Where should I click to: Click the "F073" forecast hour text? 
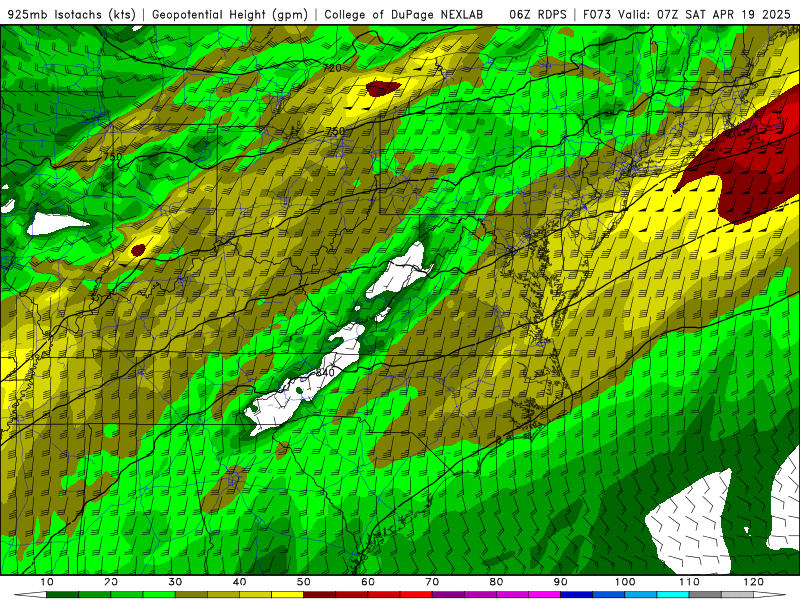(x=597, y=15)
